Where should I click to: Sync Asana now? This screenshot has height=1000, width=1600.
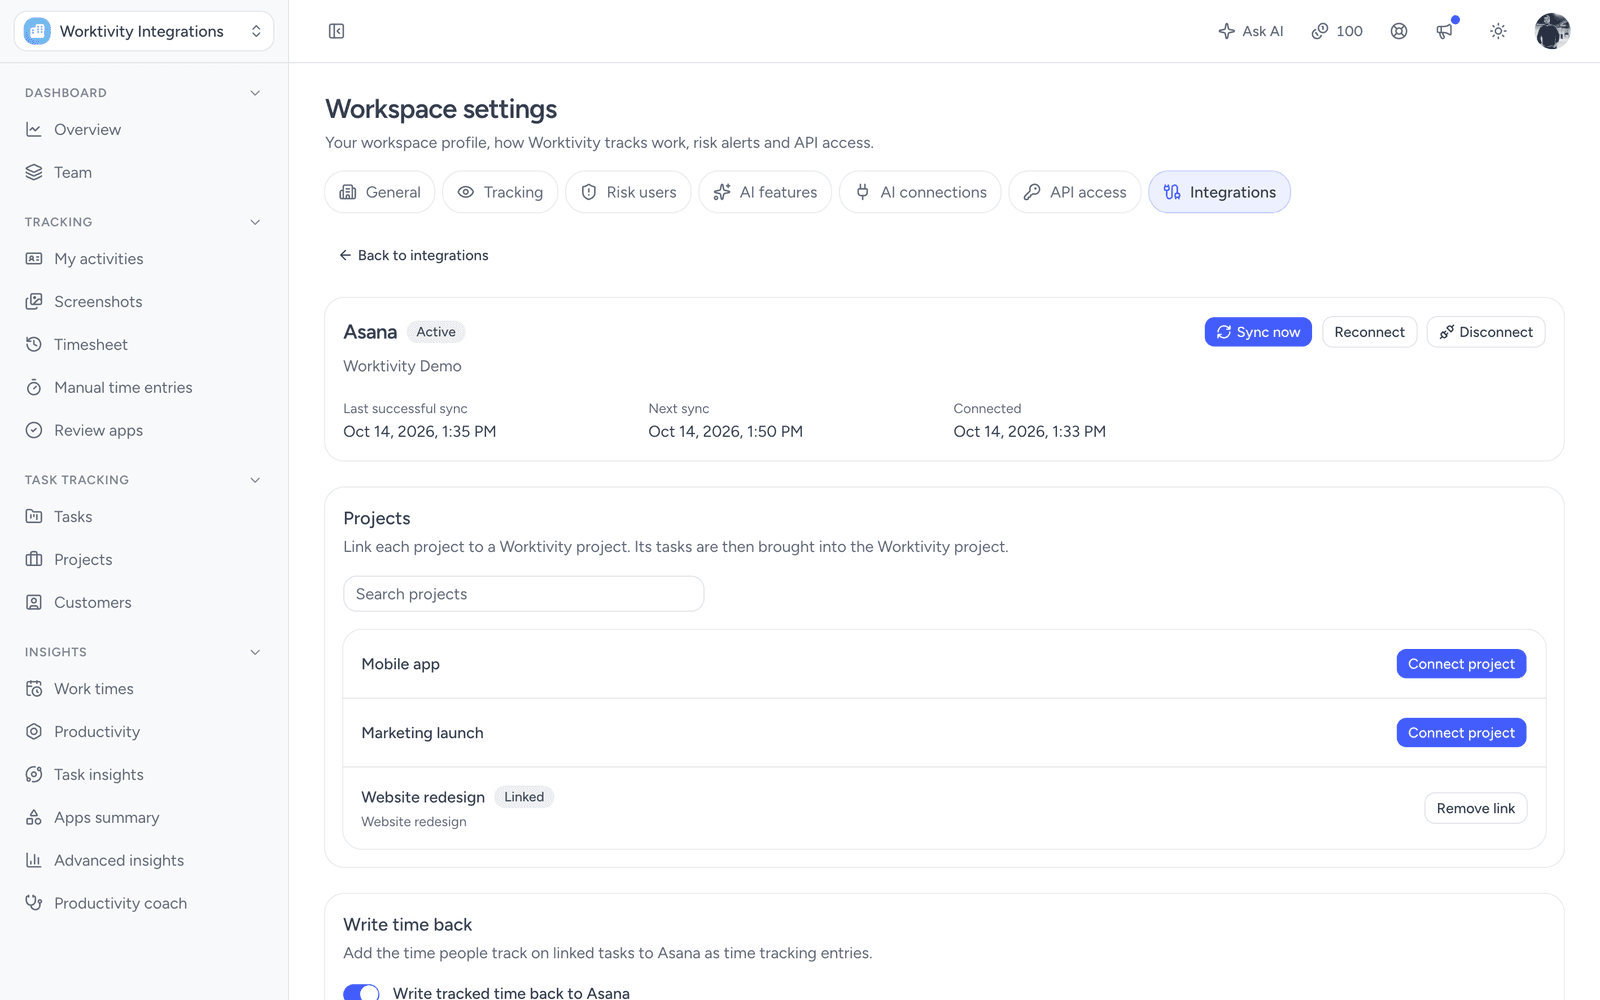click(1258, 332)
